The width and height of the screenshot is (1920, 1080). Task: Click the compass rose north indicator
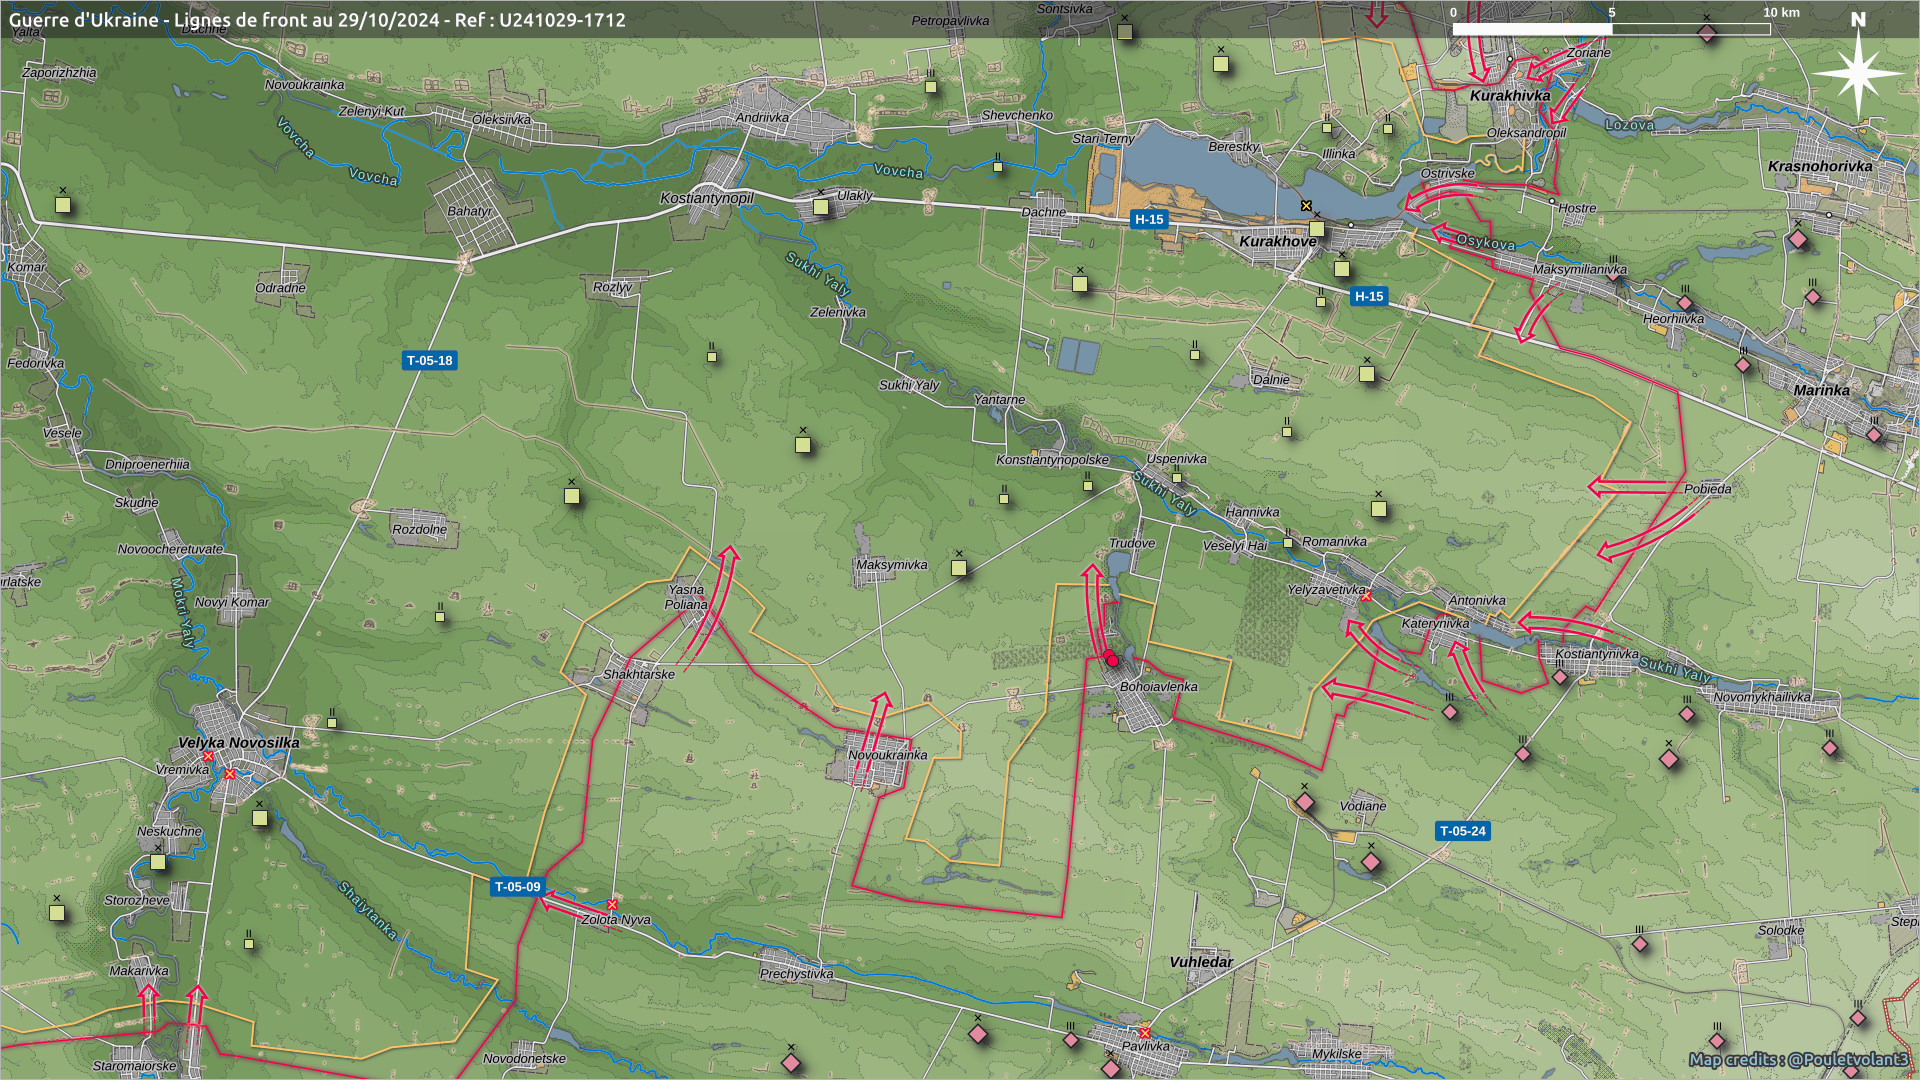coord(1857,72)
